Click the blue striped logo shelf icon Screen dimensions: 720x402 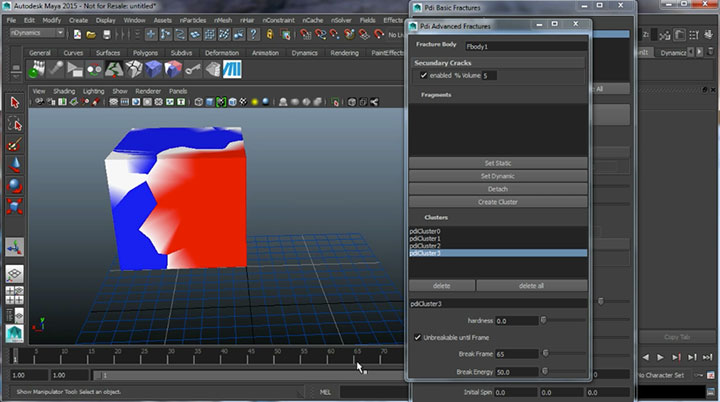click(x=232, y=69)
